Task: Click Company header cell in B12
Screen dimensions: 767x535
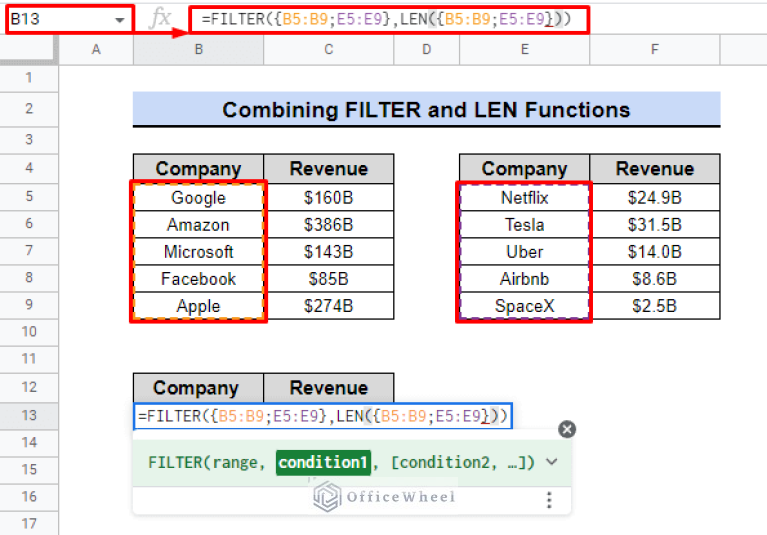Action: pos(199,388)
